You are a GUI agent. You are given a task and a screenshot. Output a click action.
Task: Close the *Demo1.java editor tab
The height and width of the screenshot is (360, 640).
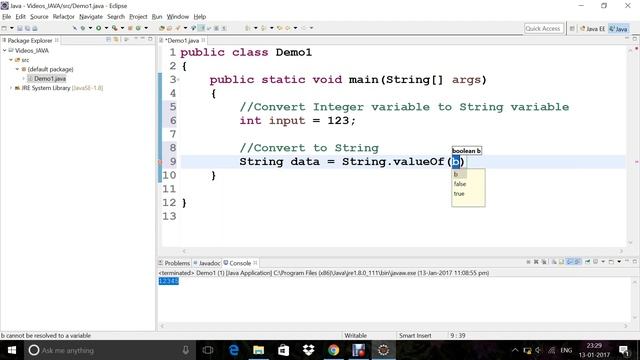[203, 40]
